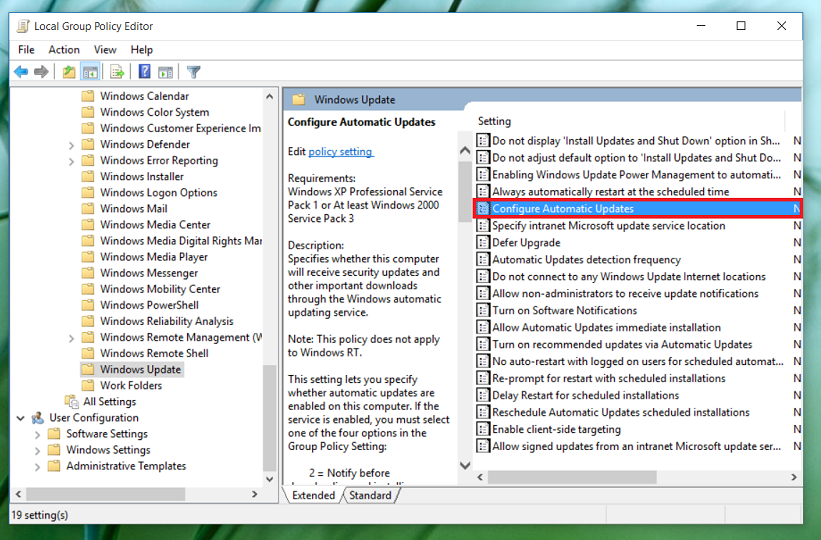Click the Windows Mail folder icon
Image resolution: width=821 pixels, height=540 pixels.
[x=88, y=208]
